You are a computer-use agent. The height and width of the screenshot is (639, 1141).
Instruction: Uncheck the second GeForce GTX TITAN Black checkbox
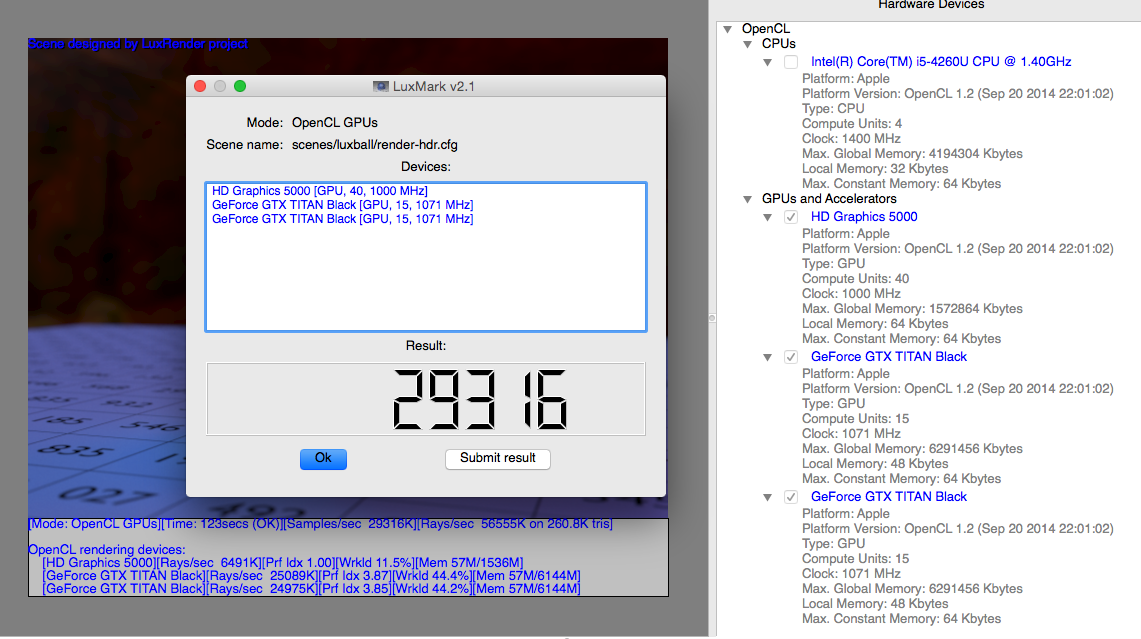[791, 497]
